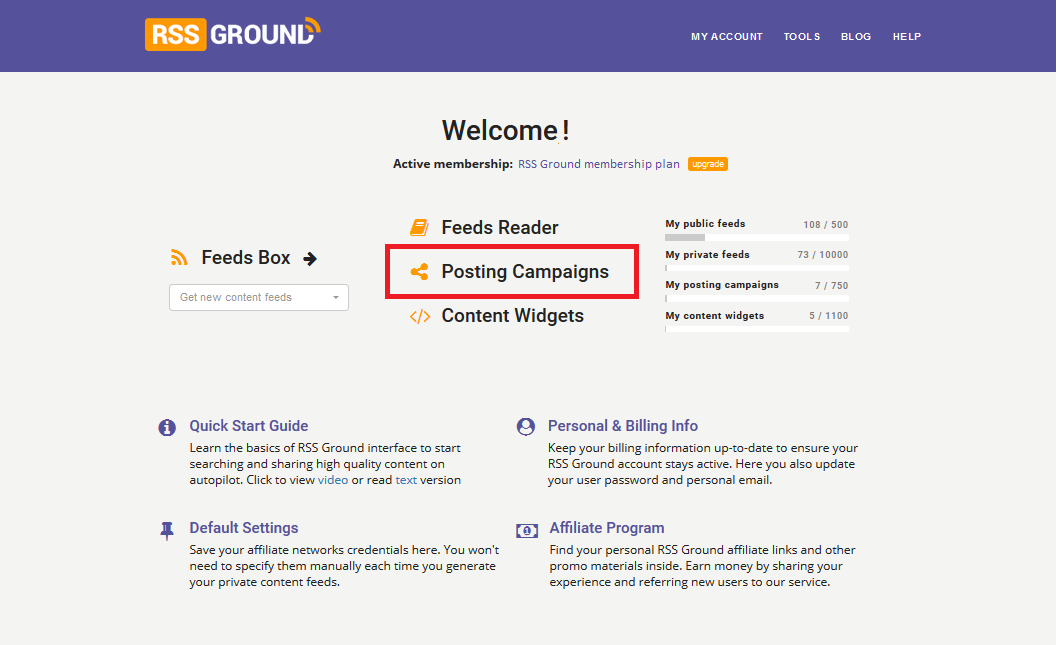1056x645 pixels.
Task: Open the Affiliate Program link
Action: tap(607, 528)
